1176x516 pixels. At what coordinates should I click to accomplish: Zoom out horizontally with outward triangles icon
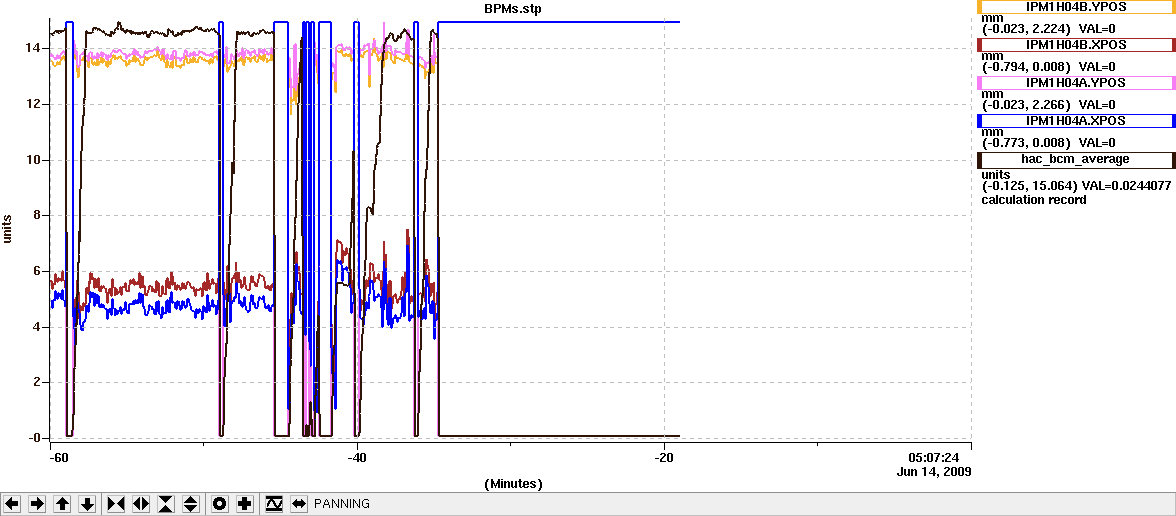[141, 504]
